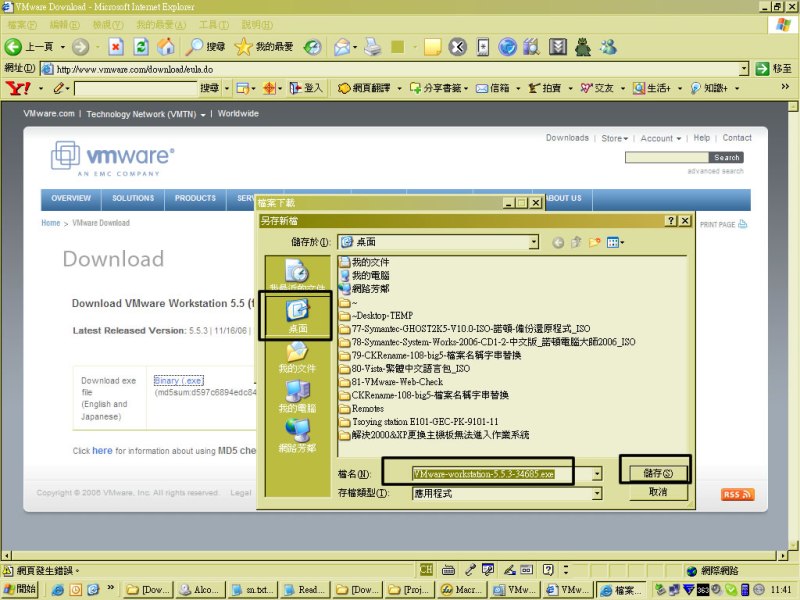Click the IE Back arrow button
The image size is (800, 600).
click(x=13, y=47)
